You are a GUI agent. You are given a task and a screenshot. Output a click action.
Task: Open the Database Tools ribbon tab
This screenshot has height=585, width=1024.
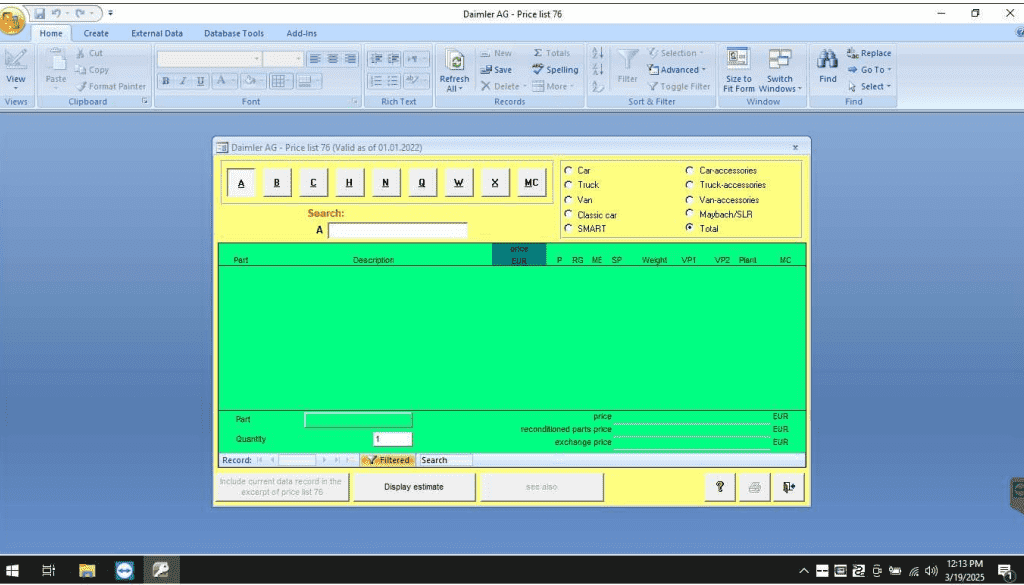pos(234,33)
